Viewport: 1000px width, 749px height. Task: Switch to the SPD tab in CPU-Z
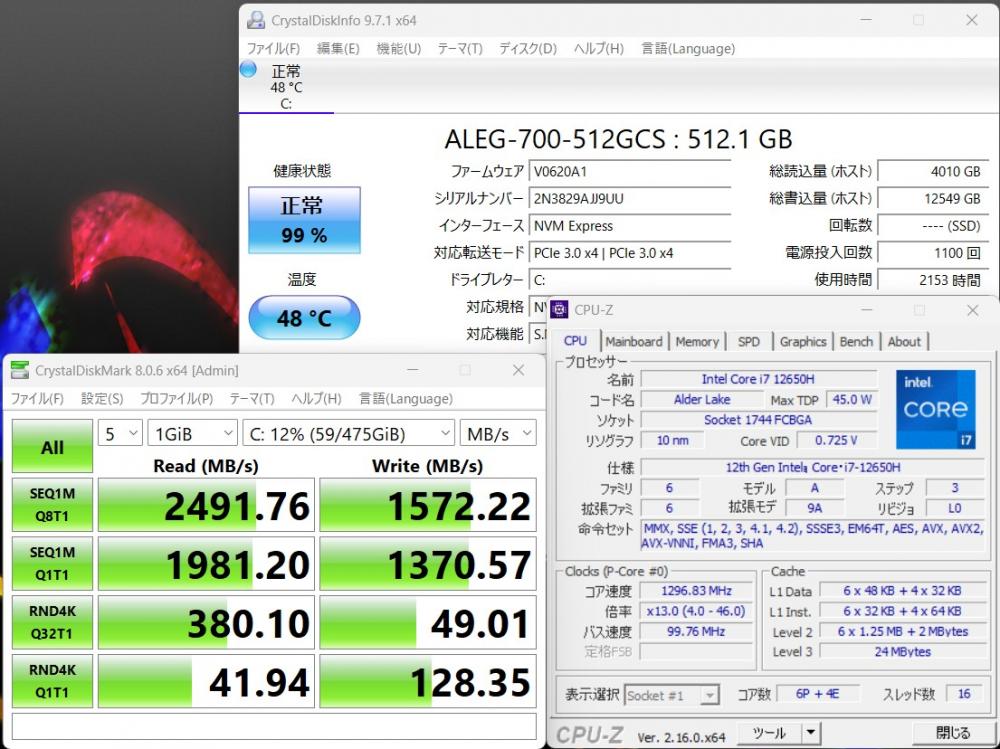[x=748, y=341]
